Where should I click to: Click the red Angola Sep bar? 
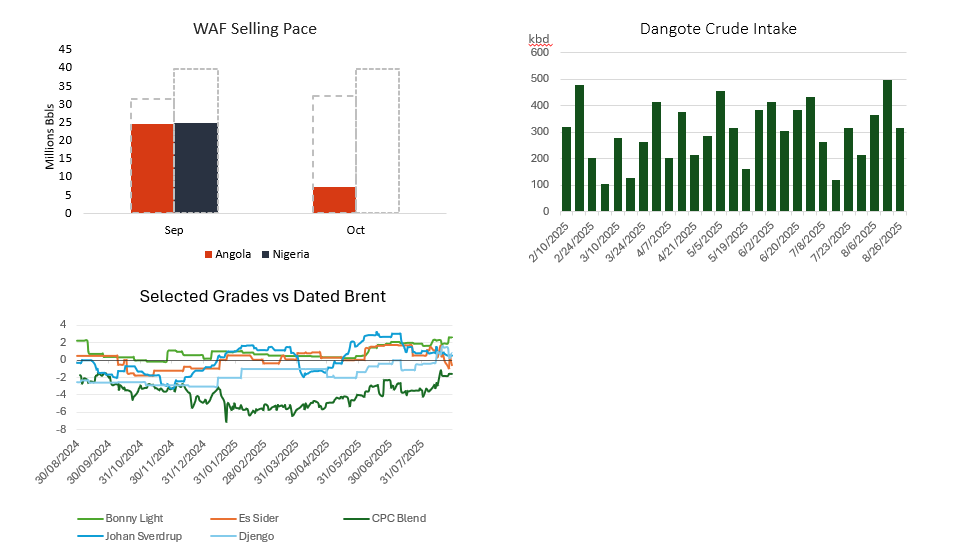pyautogui.click(x=152, y=168)
